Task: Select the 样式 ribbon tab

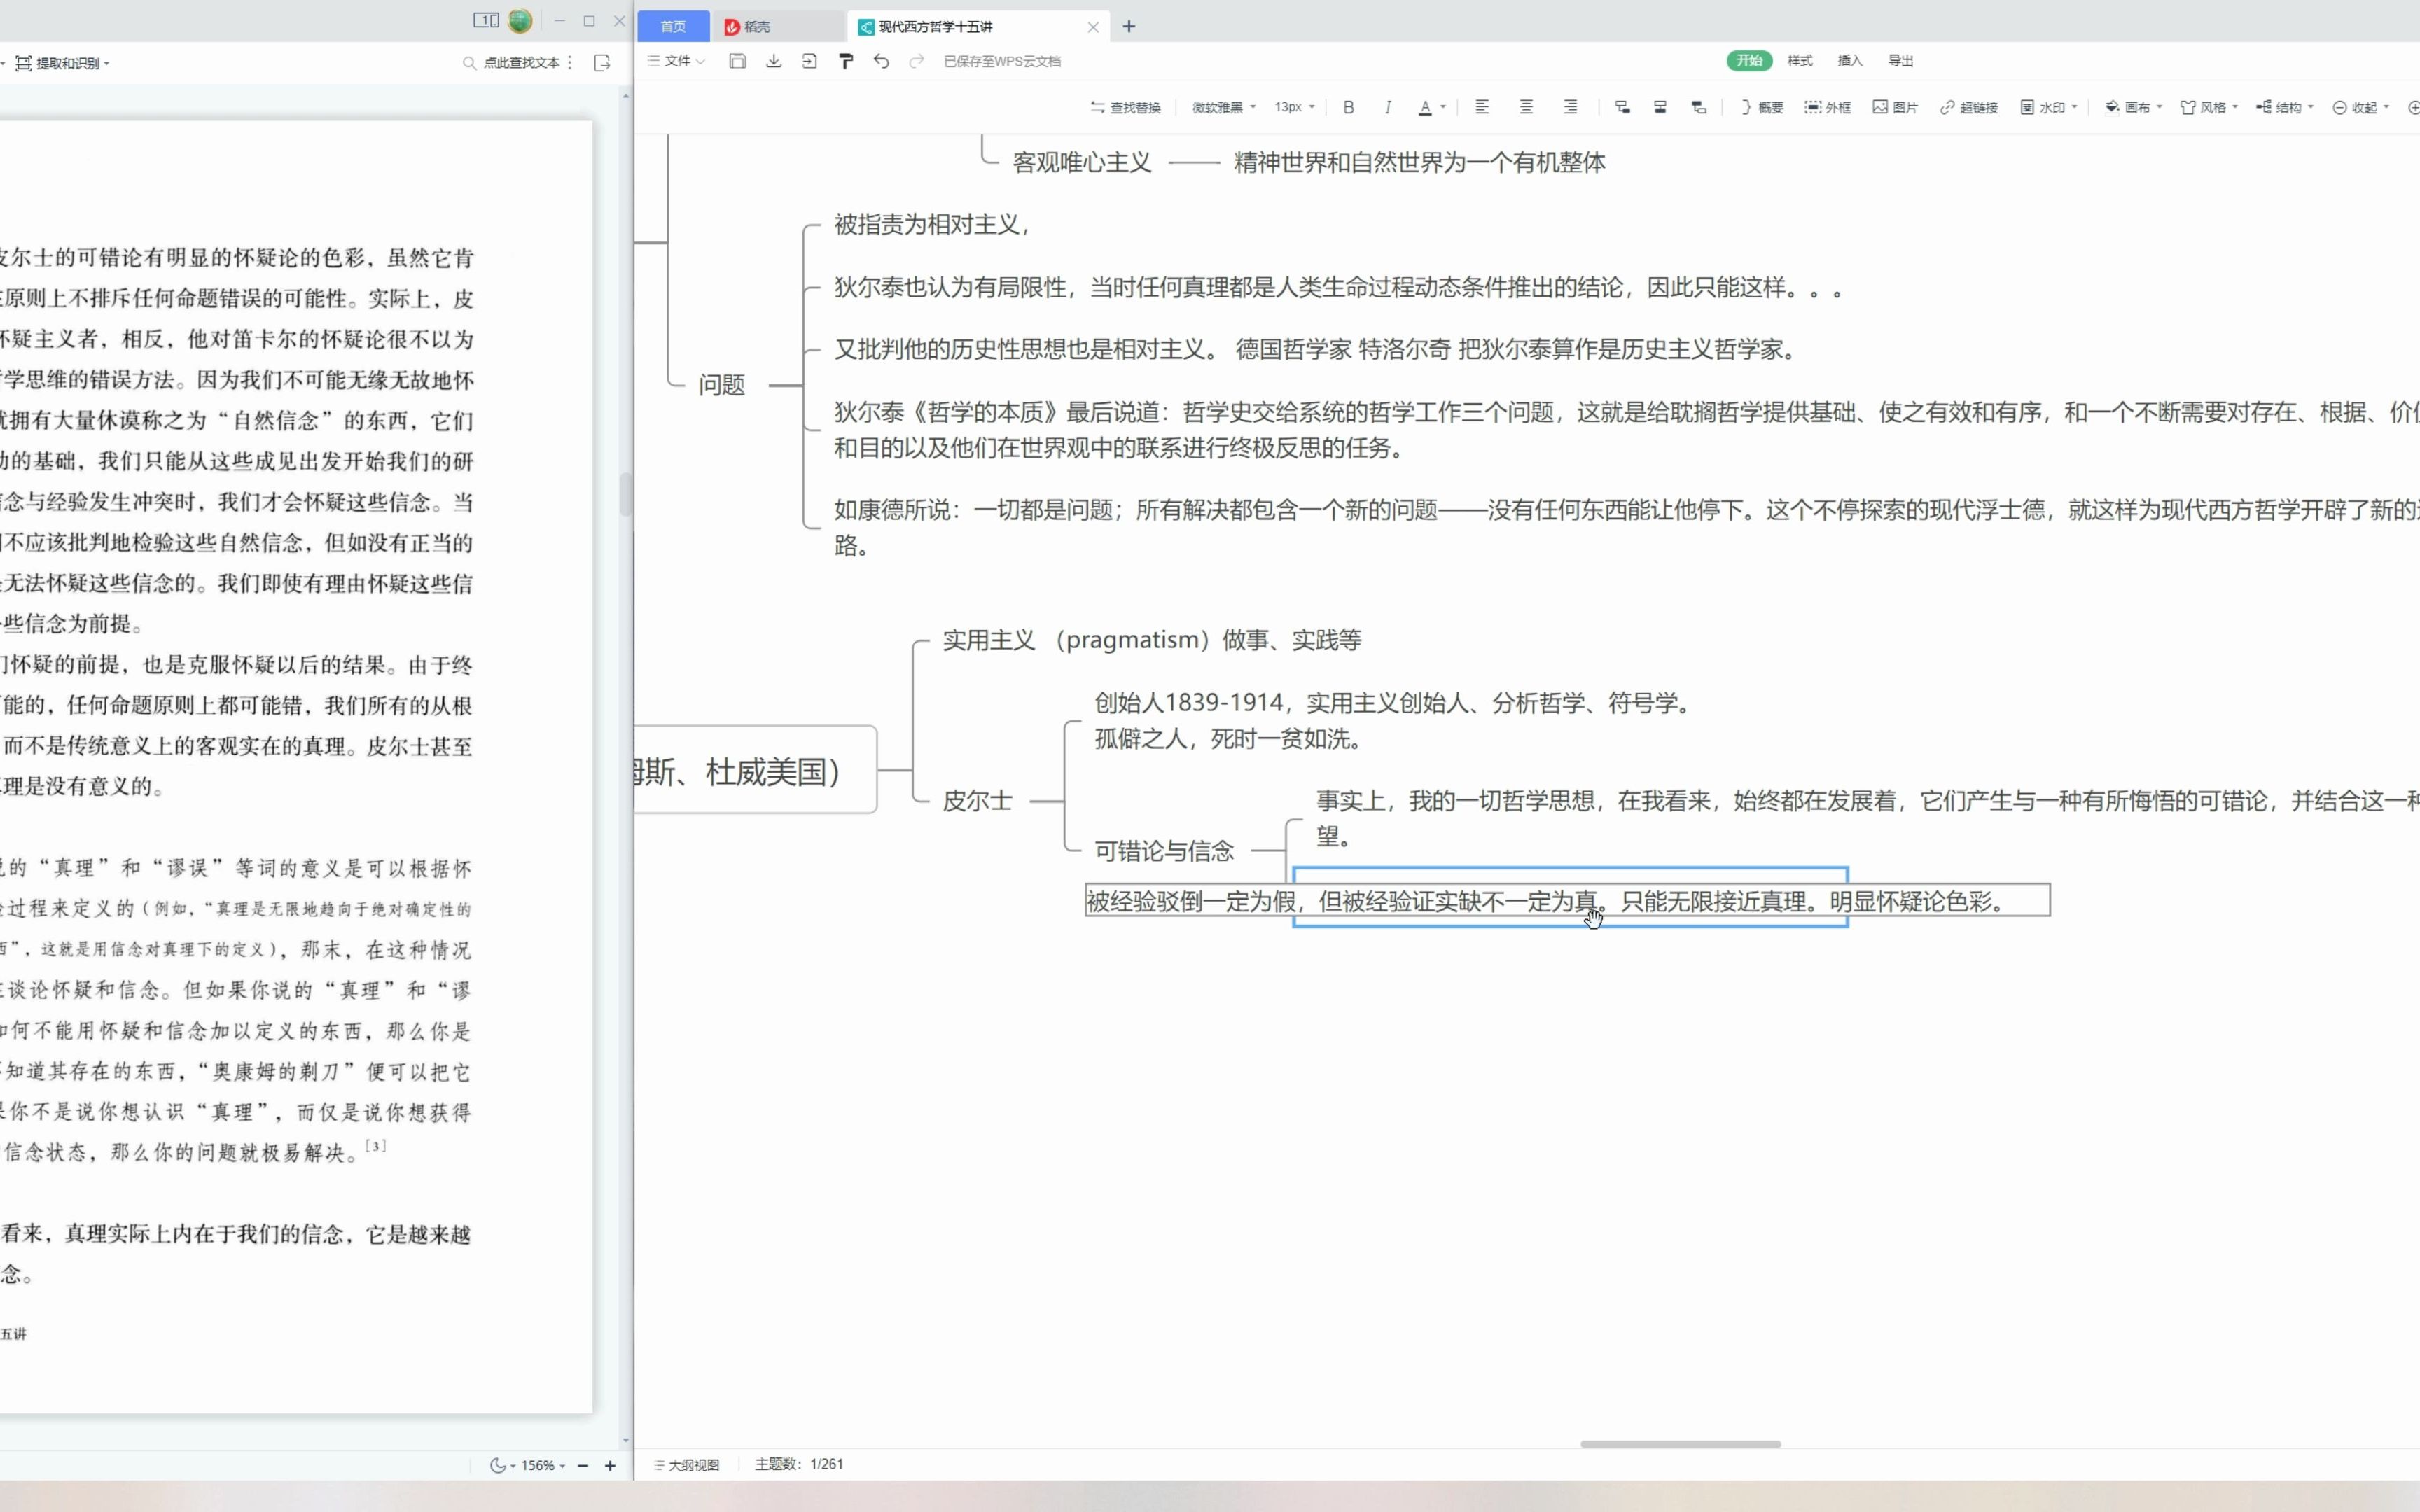Action: [x=1800, y=61]
